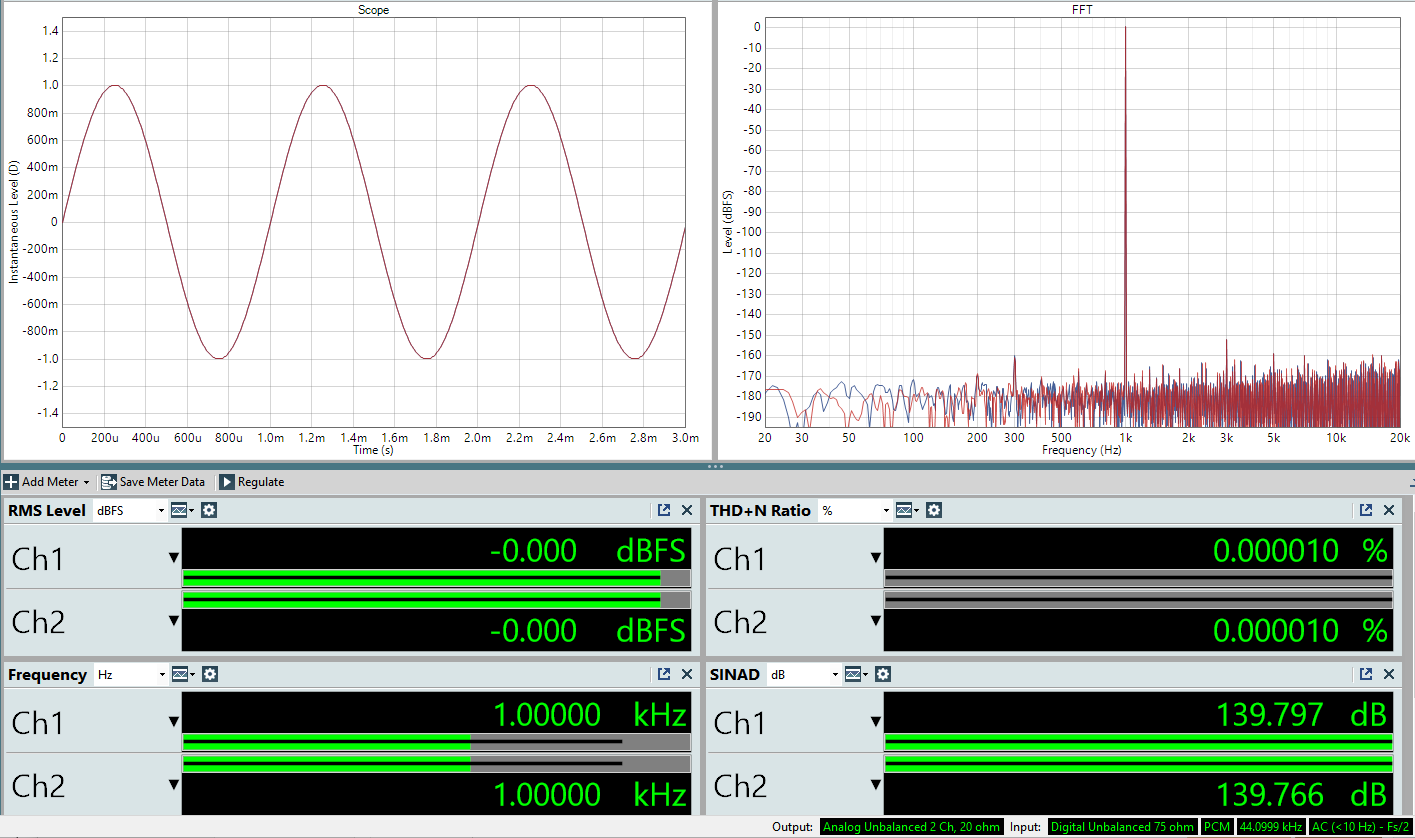
Task: Click Save Meter Data
Action: [153, 482]
